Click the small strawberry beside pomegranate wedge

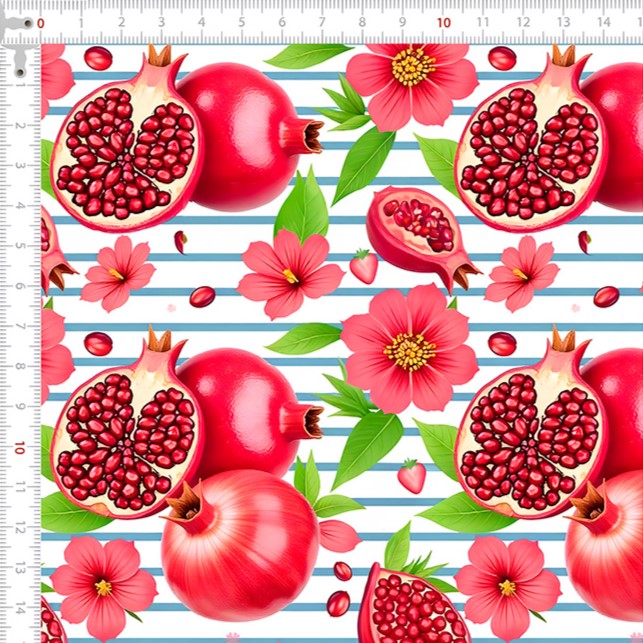coord(364,266)
